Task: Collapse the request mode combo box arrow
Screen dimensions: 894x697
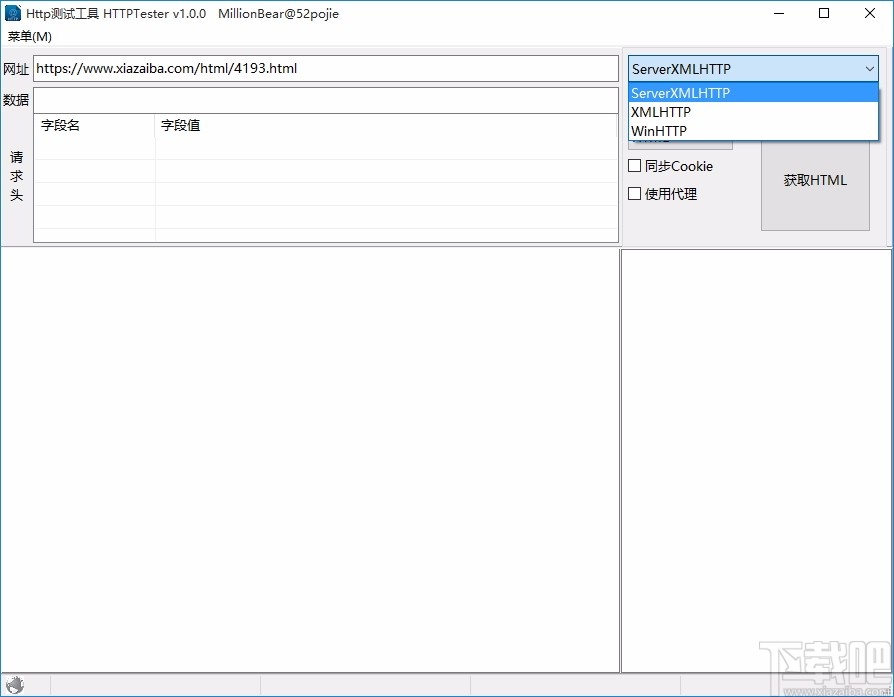Action: coord(870,68)
